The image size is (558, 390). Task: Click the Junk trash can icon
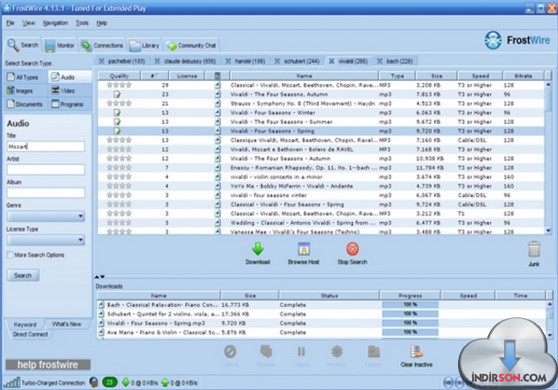pos(534,249)
